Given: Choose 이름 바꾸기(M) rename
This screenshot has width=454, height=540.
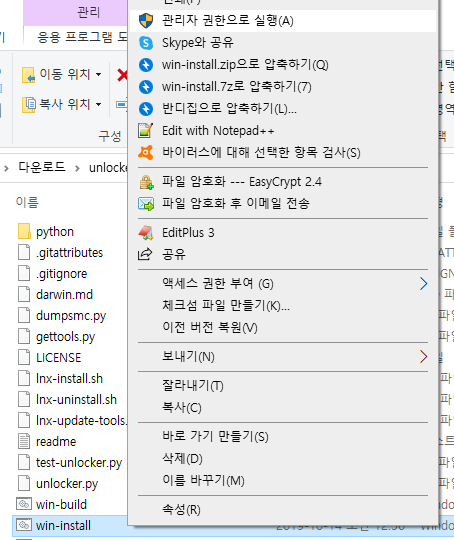Looking at the screenshot, I should click(x=282, y=481).
